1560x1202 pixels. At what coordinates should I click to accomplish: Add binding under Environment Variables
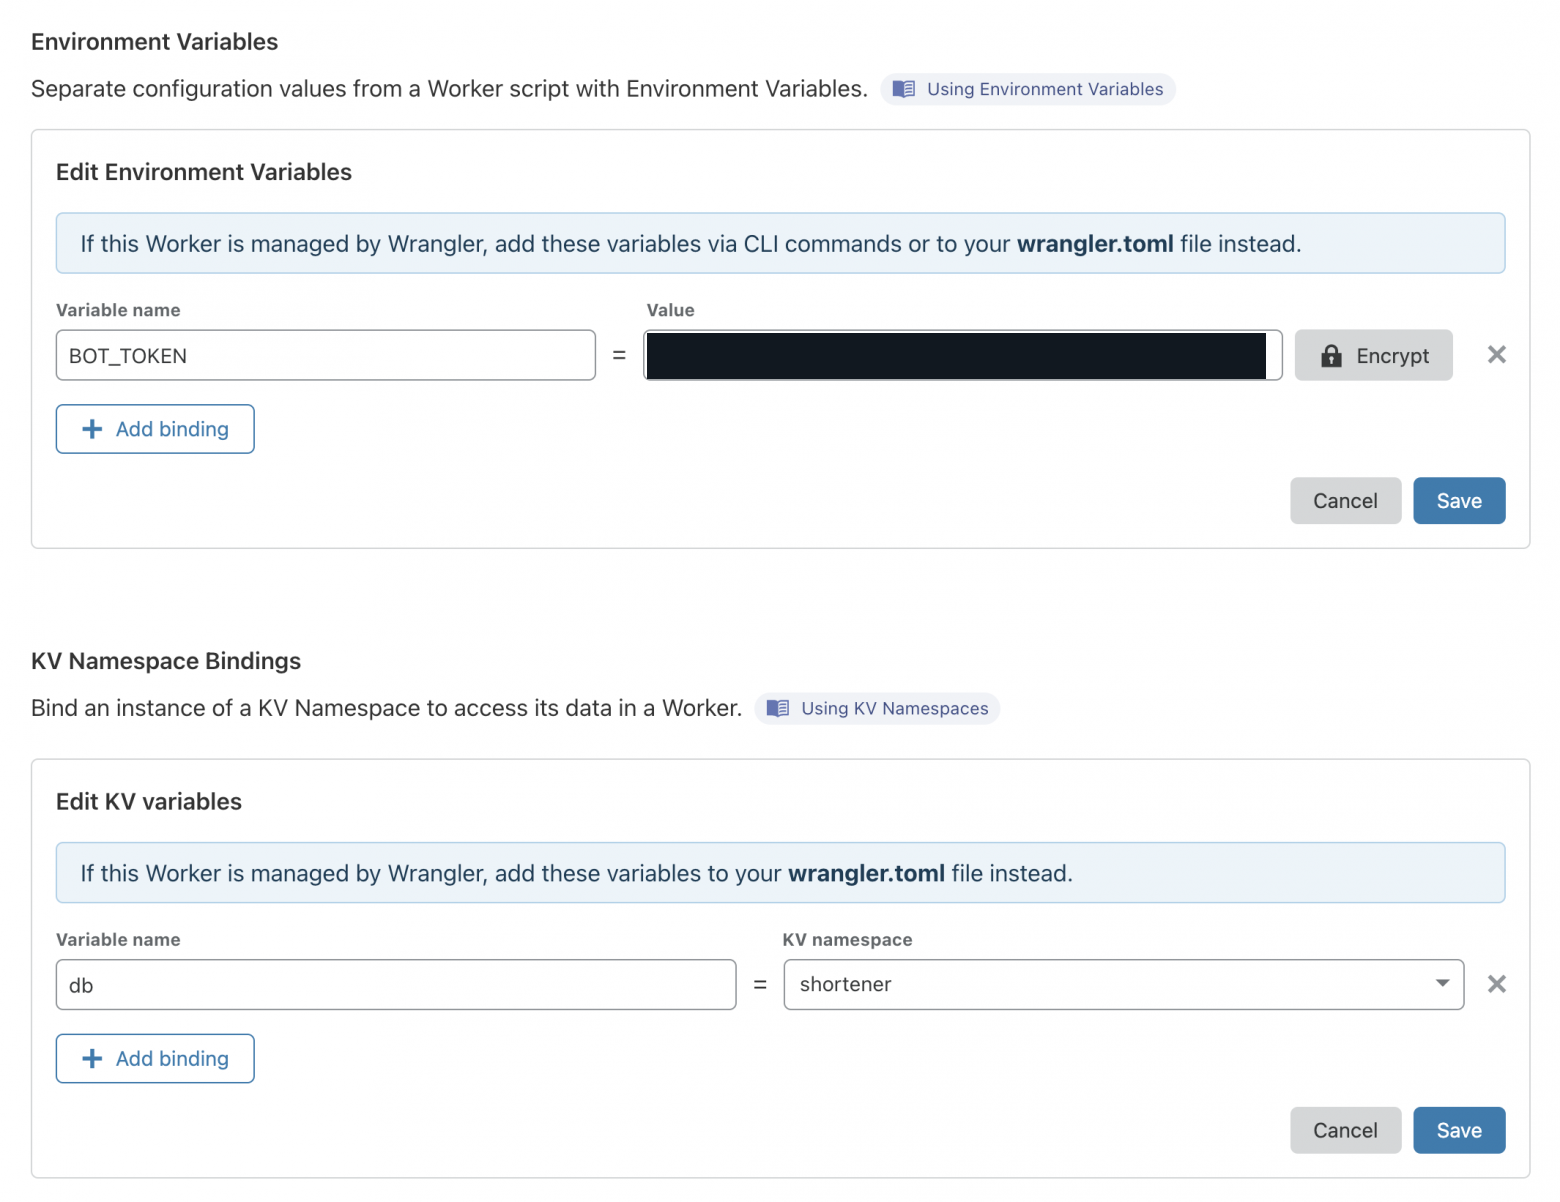click(x=155, y=429)
